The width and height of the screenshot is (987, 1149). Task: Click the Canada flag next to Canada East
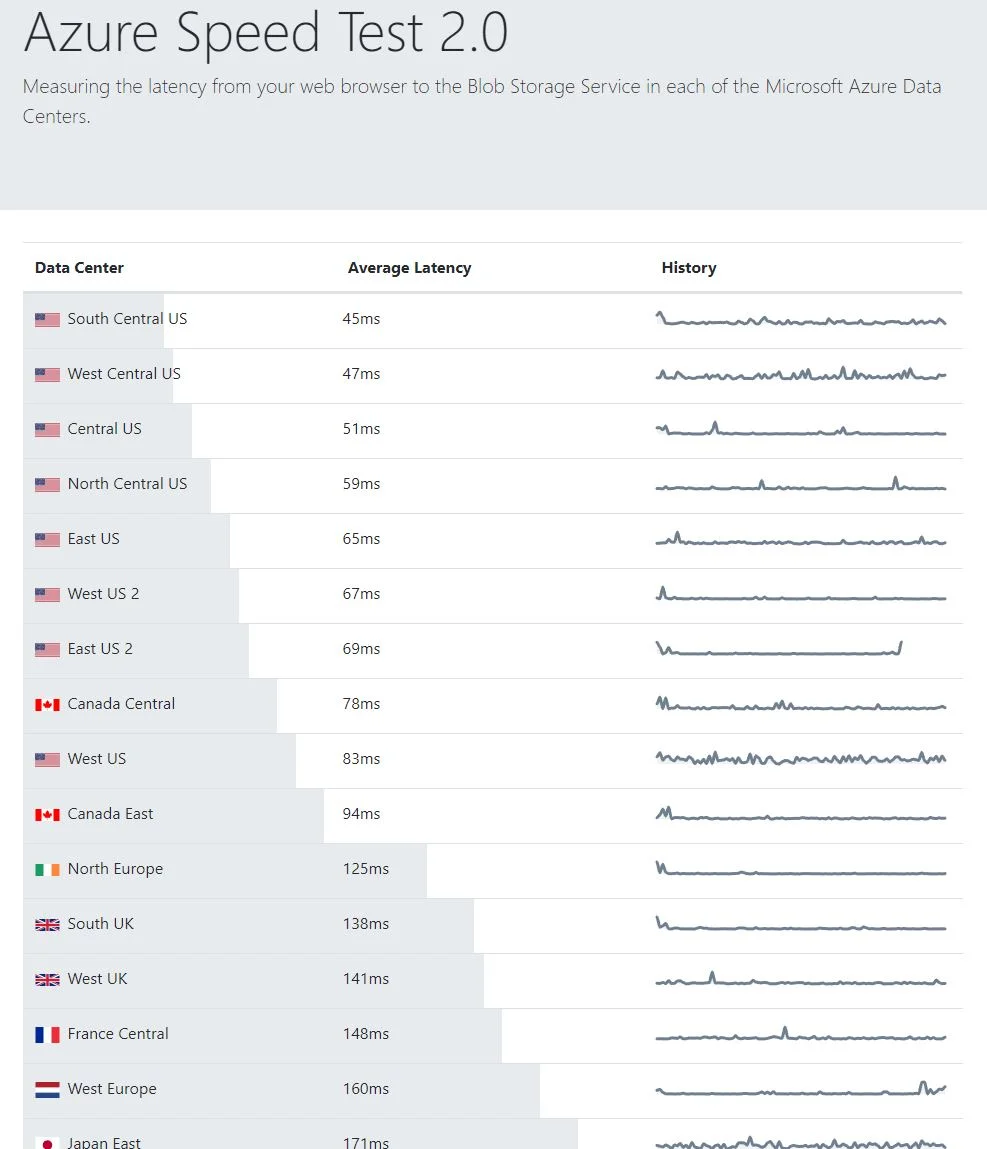click(x=47, y=814)
